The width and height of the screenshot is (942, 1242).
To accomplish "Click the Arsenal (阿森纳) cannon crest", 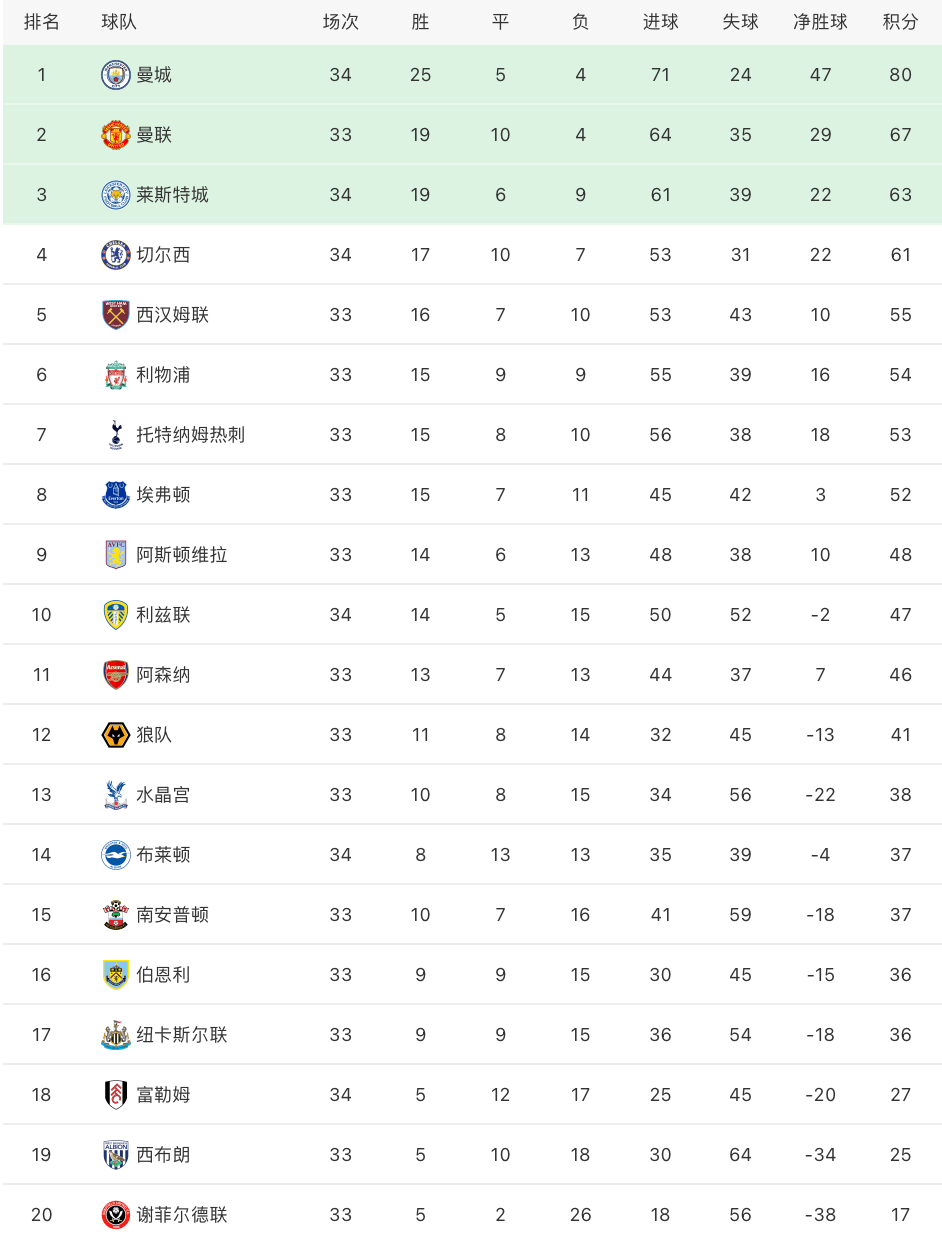I will [x=116, y=675].
